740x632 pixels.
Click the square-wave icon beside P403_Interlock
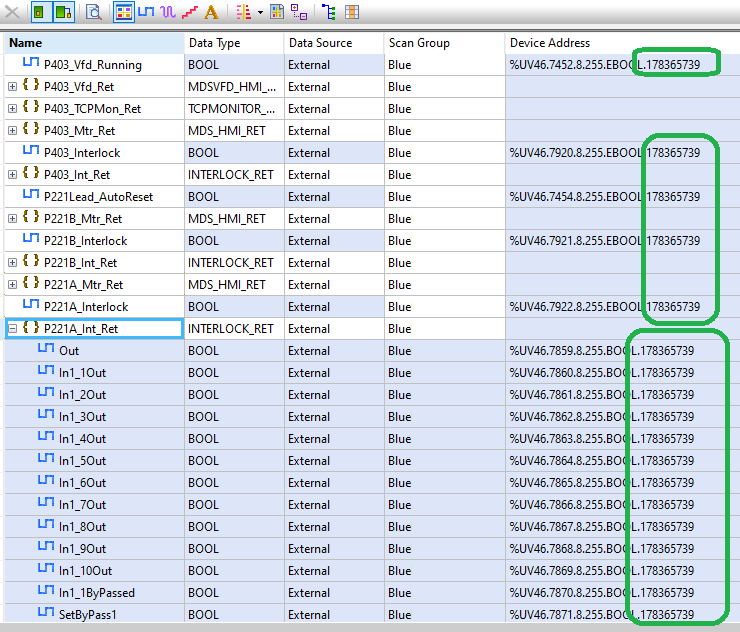click(31, 151)
